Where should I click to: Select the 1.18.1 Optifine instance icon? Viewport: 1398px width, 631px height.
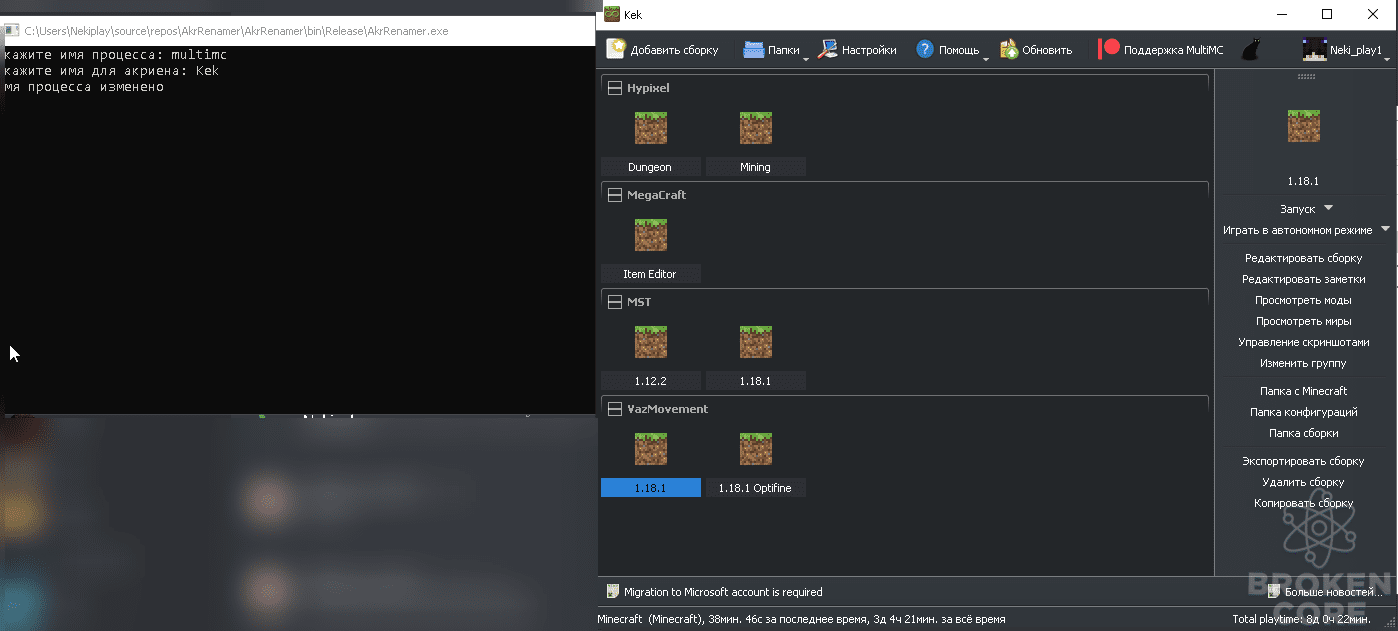point(756,449)
